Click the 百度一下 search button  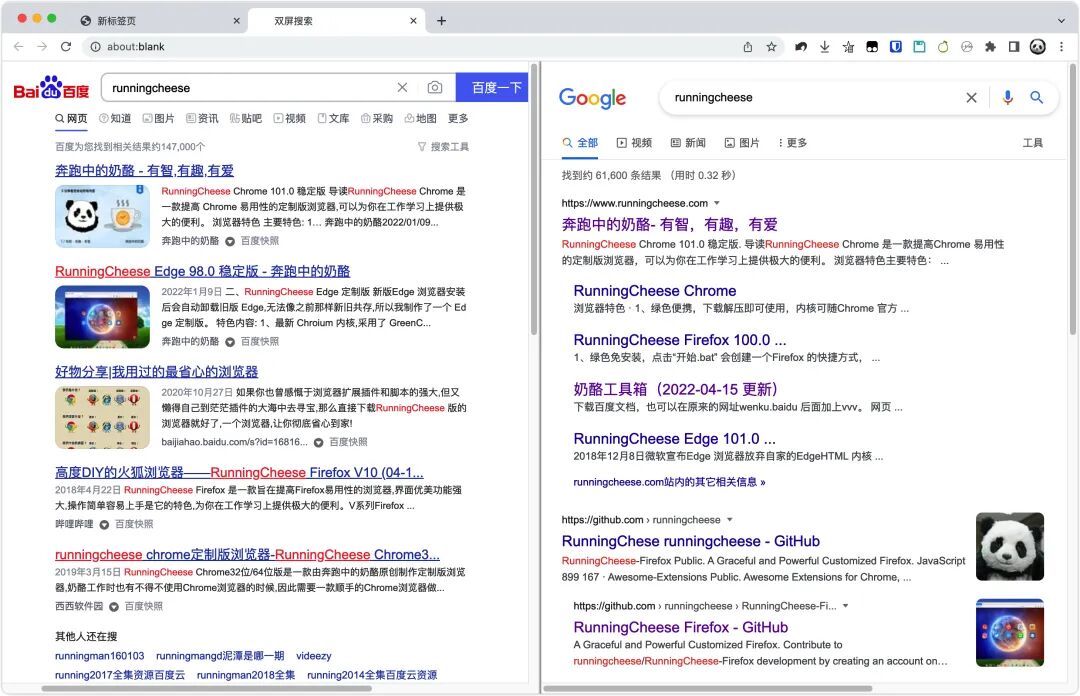pos(492,88)
